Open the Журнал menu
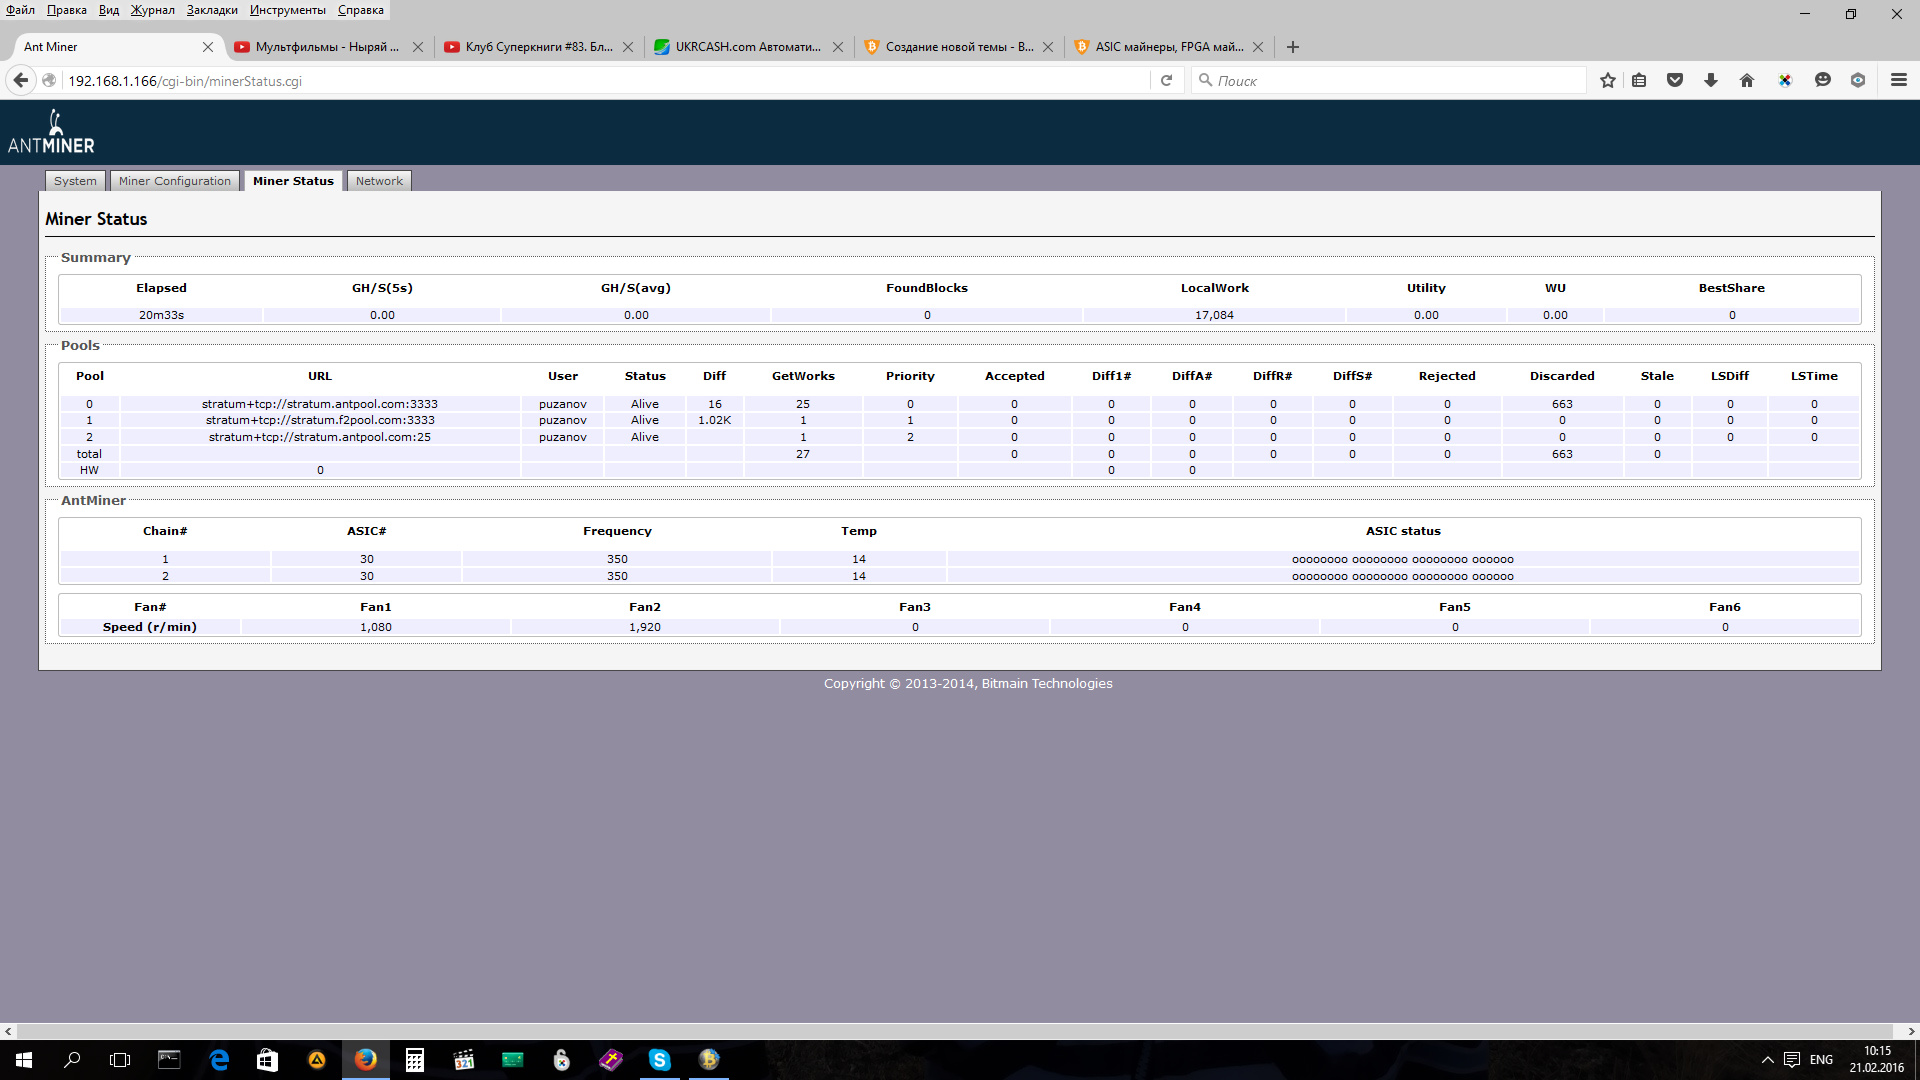Image resolution: width=1920 pixels, height=1080 pixels. click(x=152, y=10)
